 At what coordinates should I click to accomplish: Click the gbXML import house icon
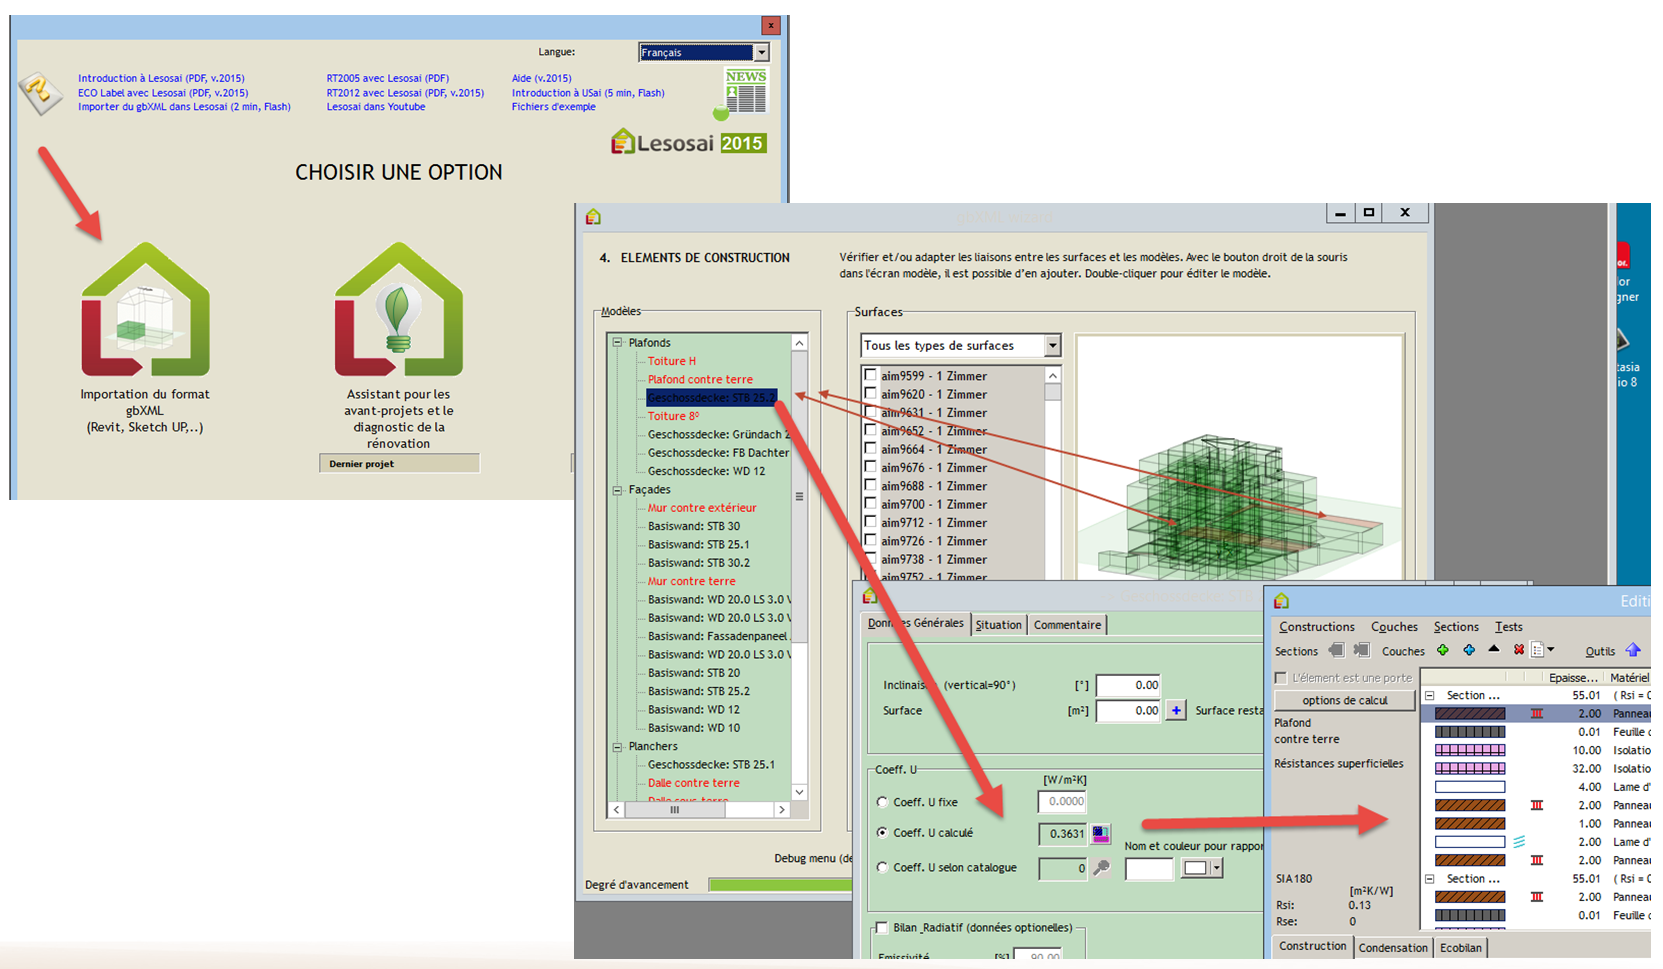click(x=145, y=310)
